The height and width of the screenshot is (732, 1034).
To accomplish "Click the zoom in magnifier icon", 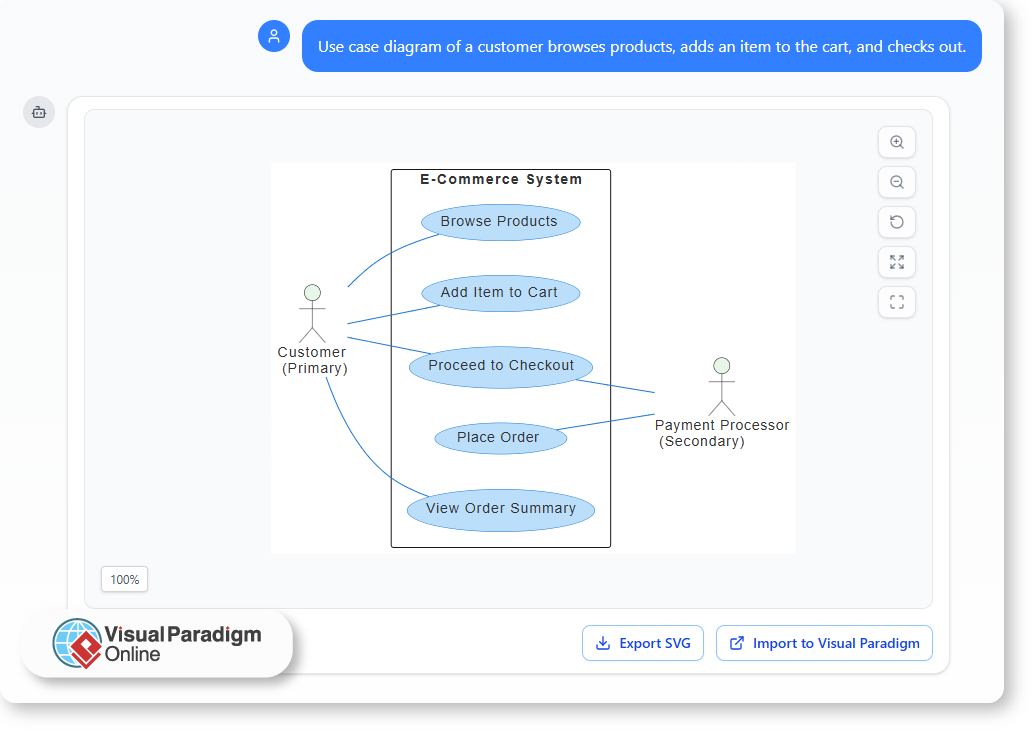I will pos(896,143).
